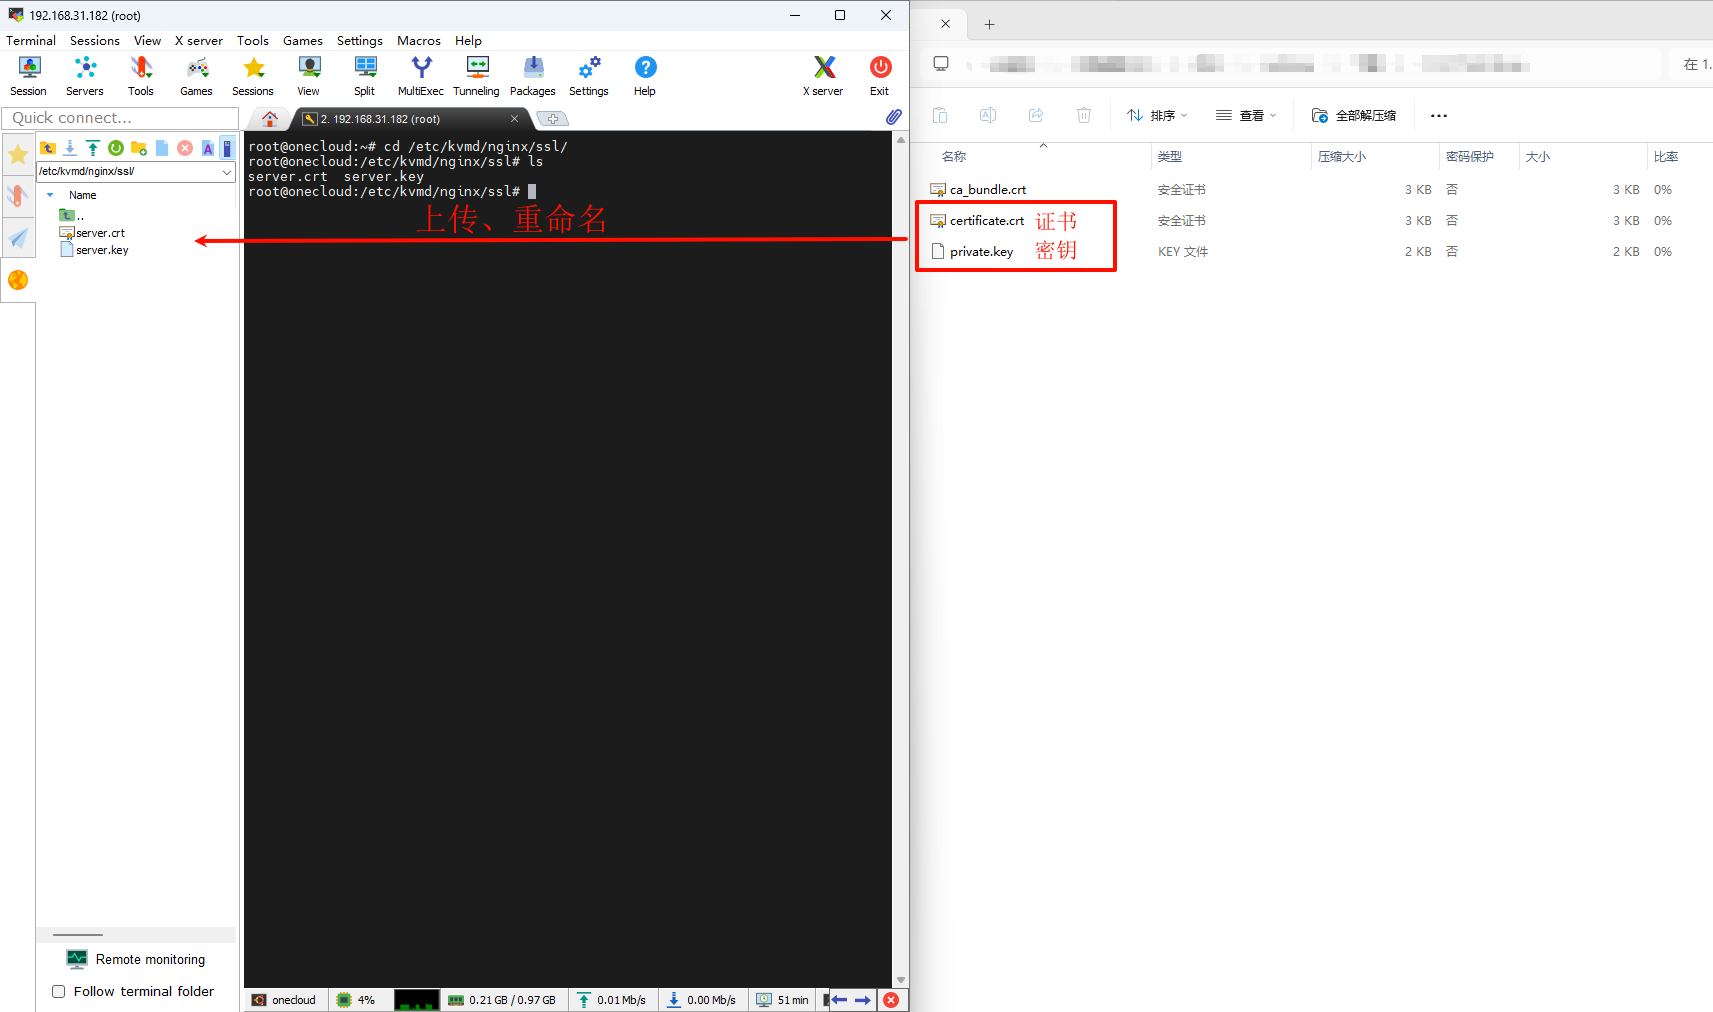Screen dimensions: 1713x1012
Task: Refresh the SFTP folder with green icon
Action: click(116, 148)
